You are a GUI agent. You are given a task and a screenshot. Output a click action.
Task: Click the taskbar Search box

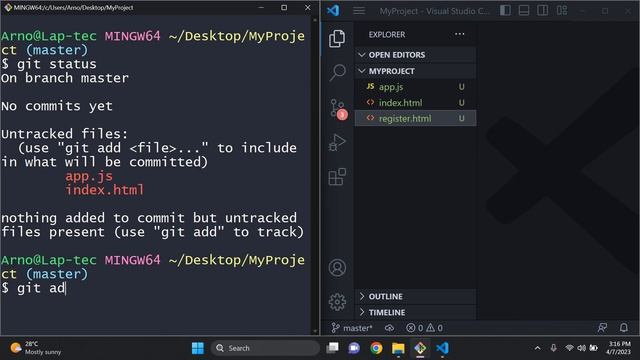[265, 348]
